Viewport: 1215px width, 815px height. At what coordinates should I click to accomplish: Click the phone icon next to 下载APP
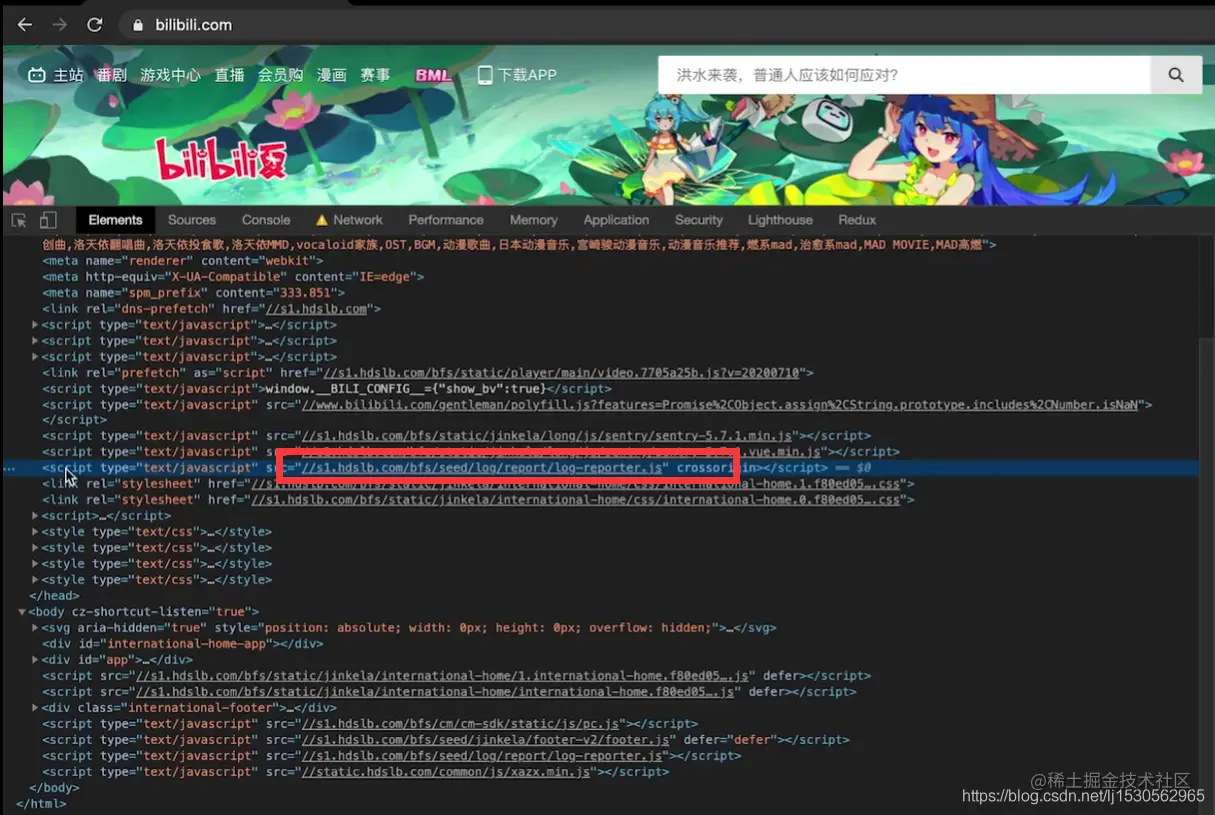(484, 74)
